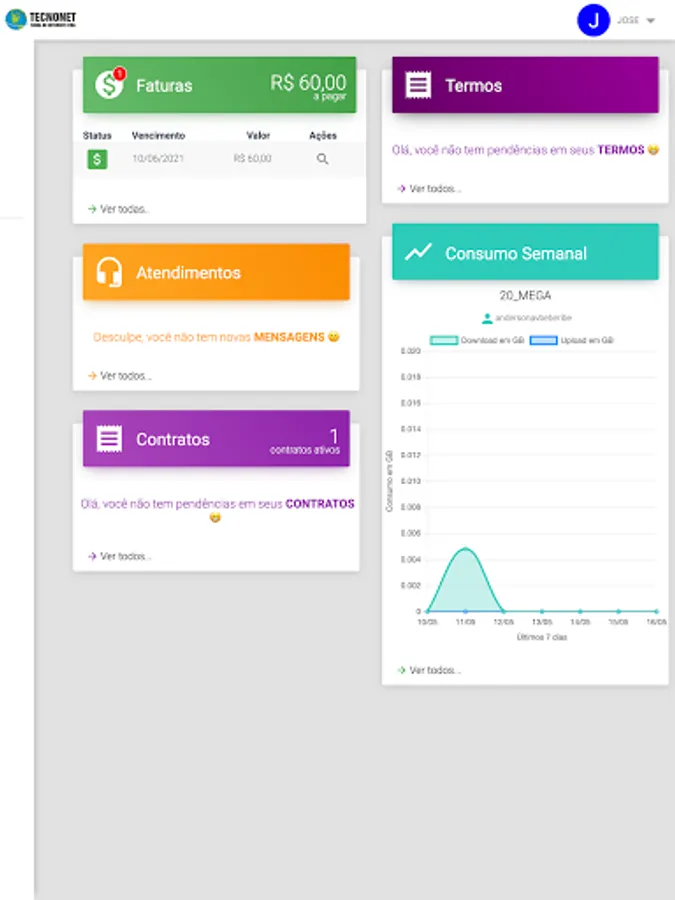View invoice details with the magnifier icon
Screen dimensions: 675x900
[323, 159]
